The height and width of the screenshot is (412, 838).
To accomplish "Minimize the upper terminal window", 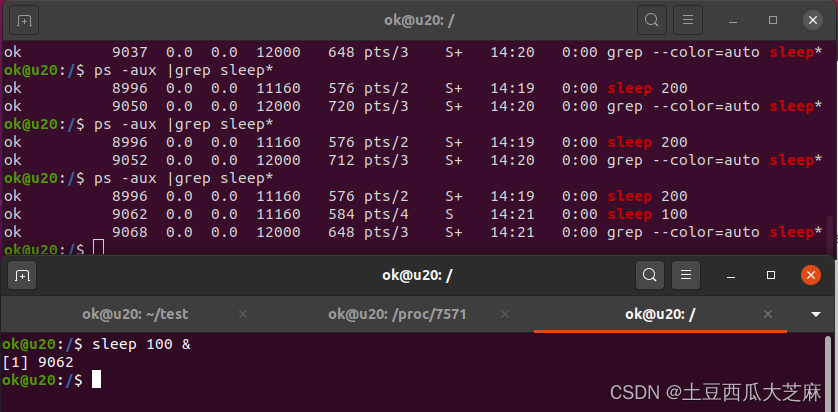I will pos(733,21).
